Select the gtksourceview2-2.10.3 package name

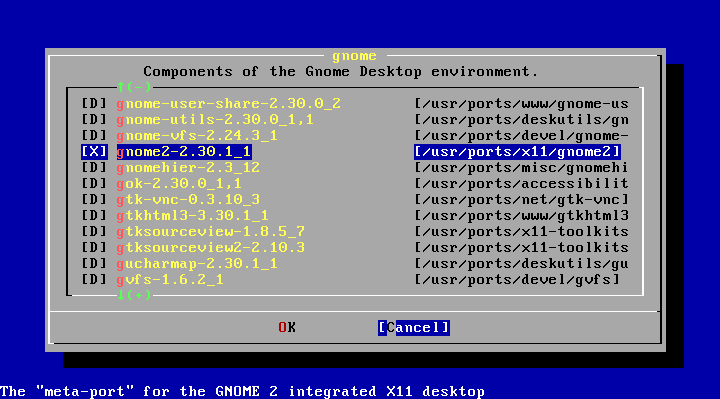tap(211, 248)
